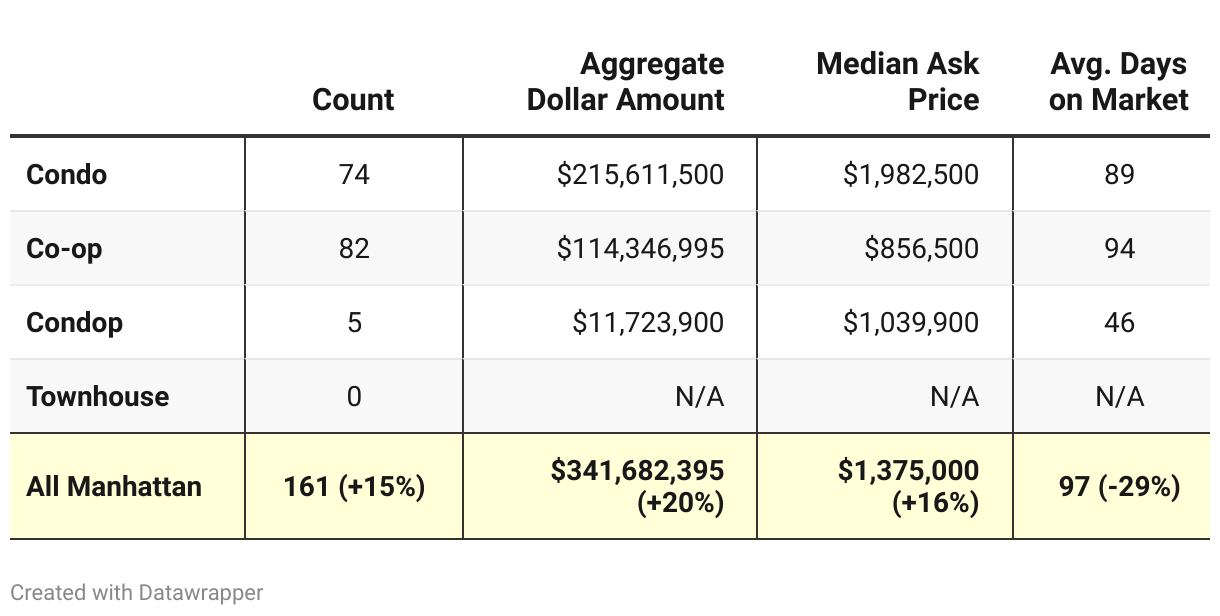1220x616 pixels.
Task: Click the Median Ask Price header
Action: [x=897, y=82]
